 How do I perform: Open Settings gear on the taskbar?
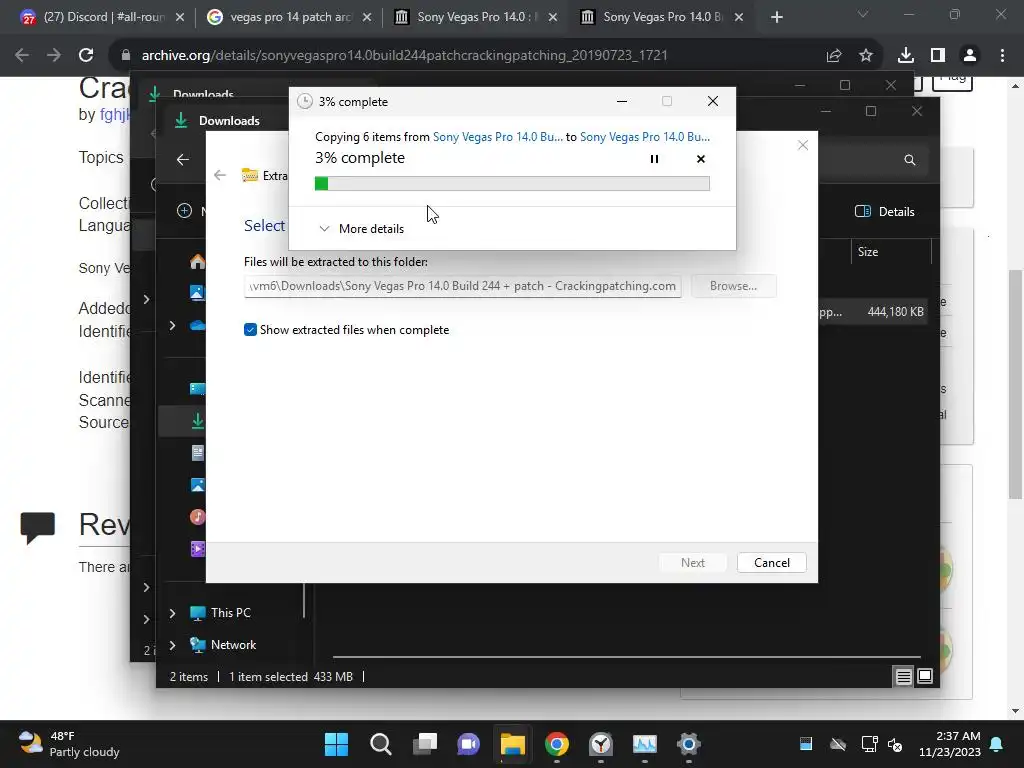click(688, 744)
